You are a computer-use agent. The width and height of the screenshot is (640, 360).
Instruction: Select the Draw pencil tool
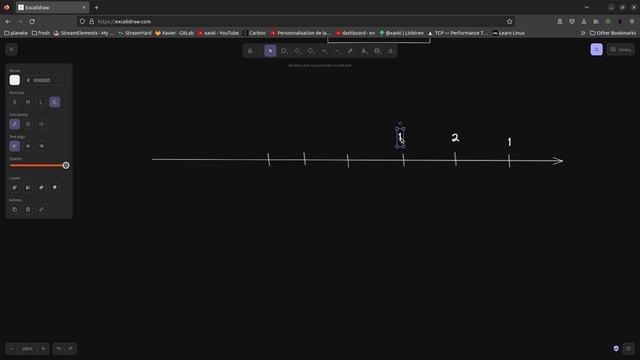click(351, 51)
